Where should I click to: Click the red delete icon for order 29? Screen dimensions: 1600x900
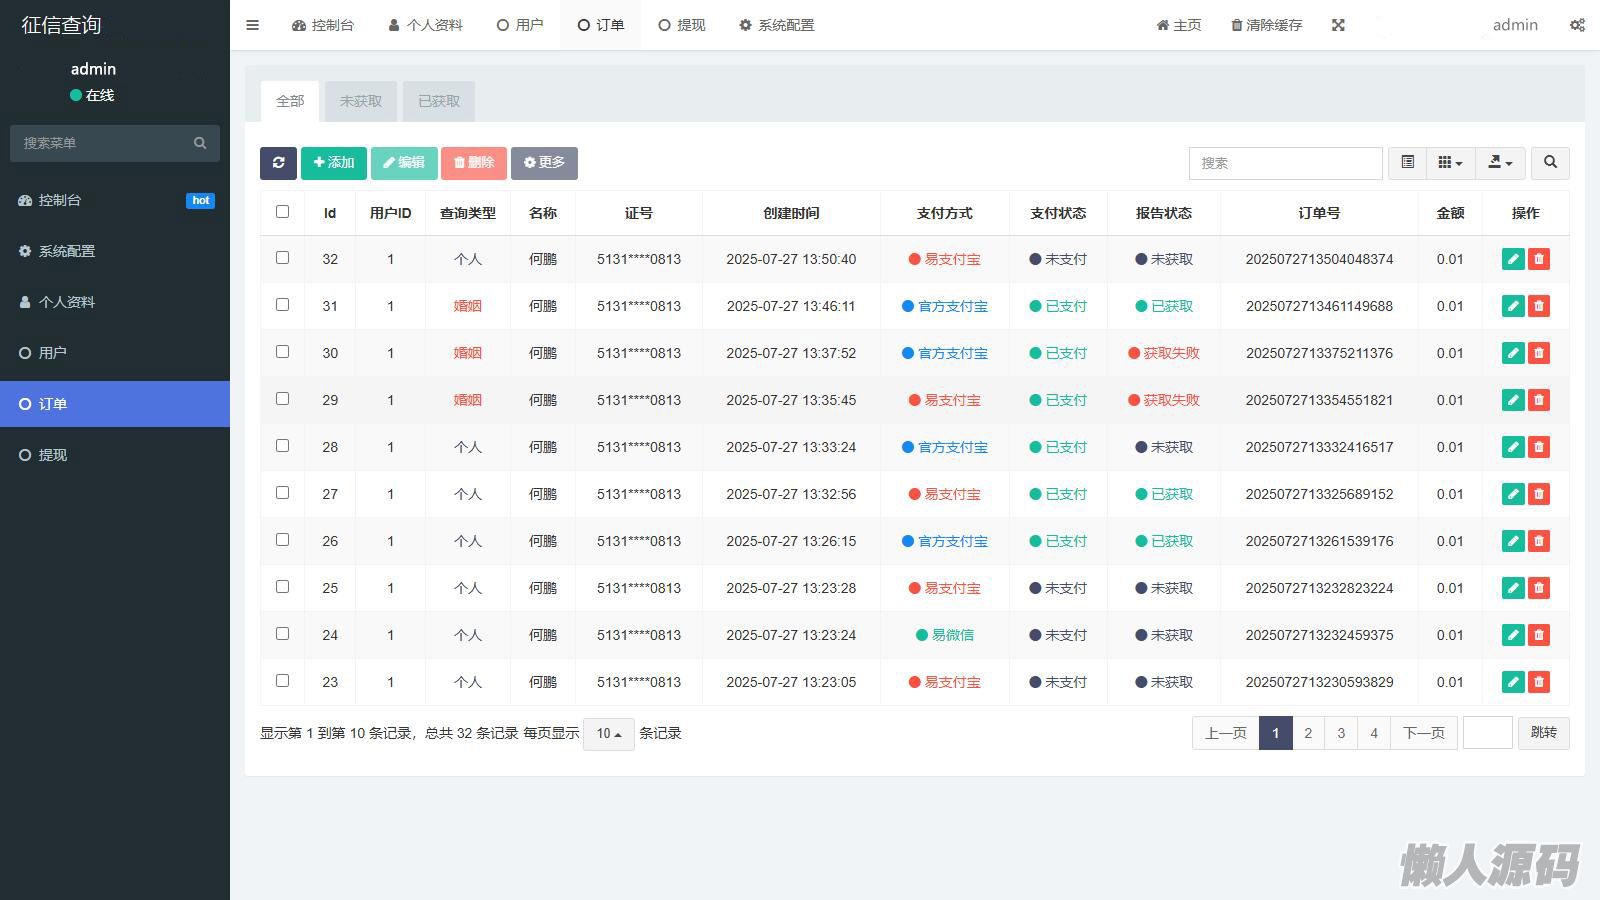1539,400
